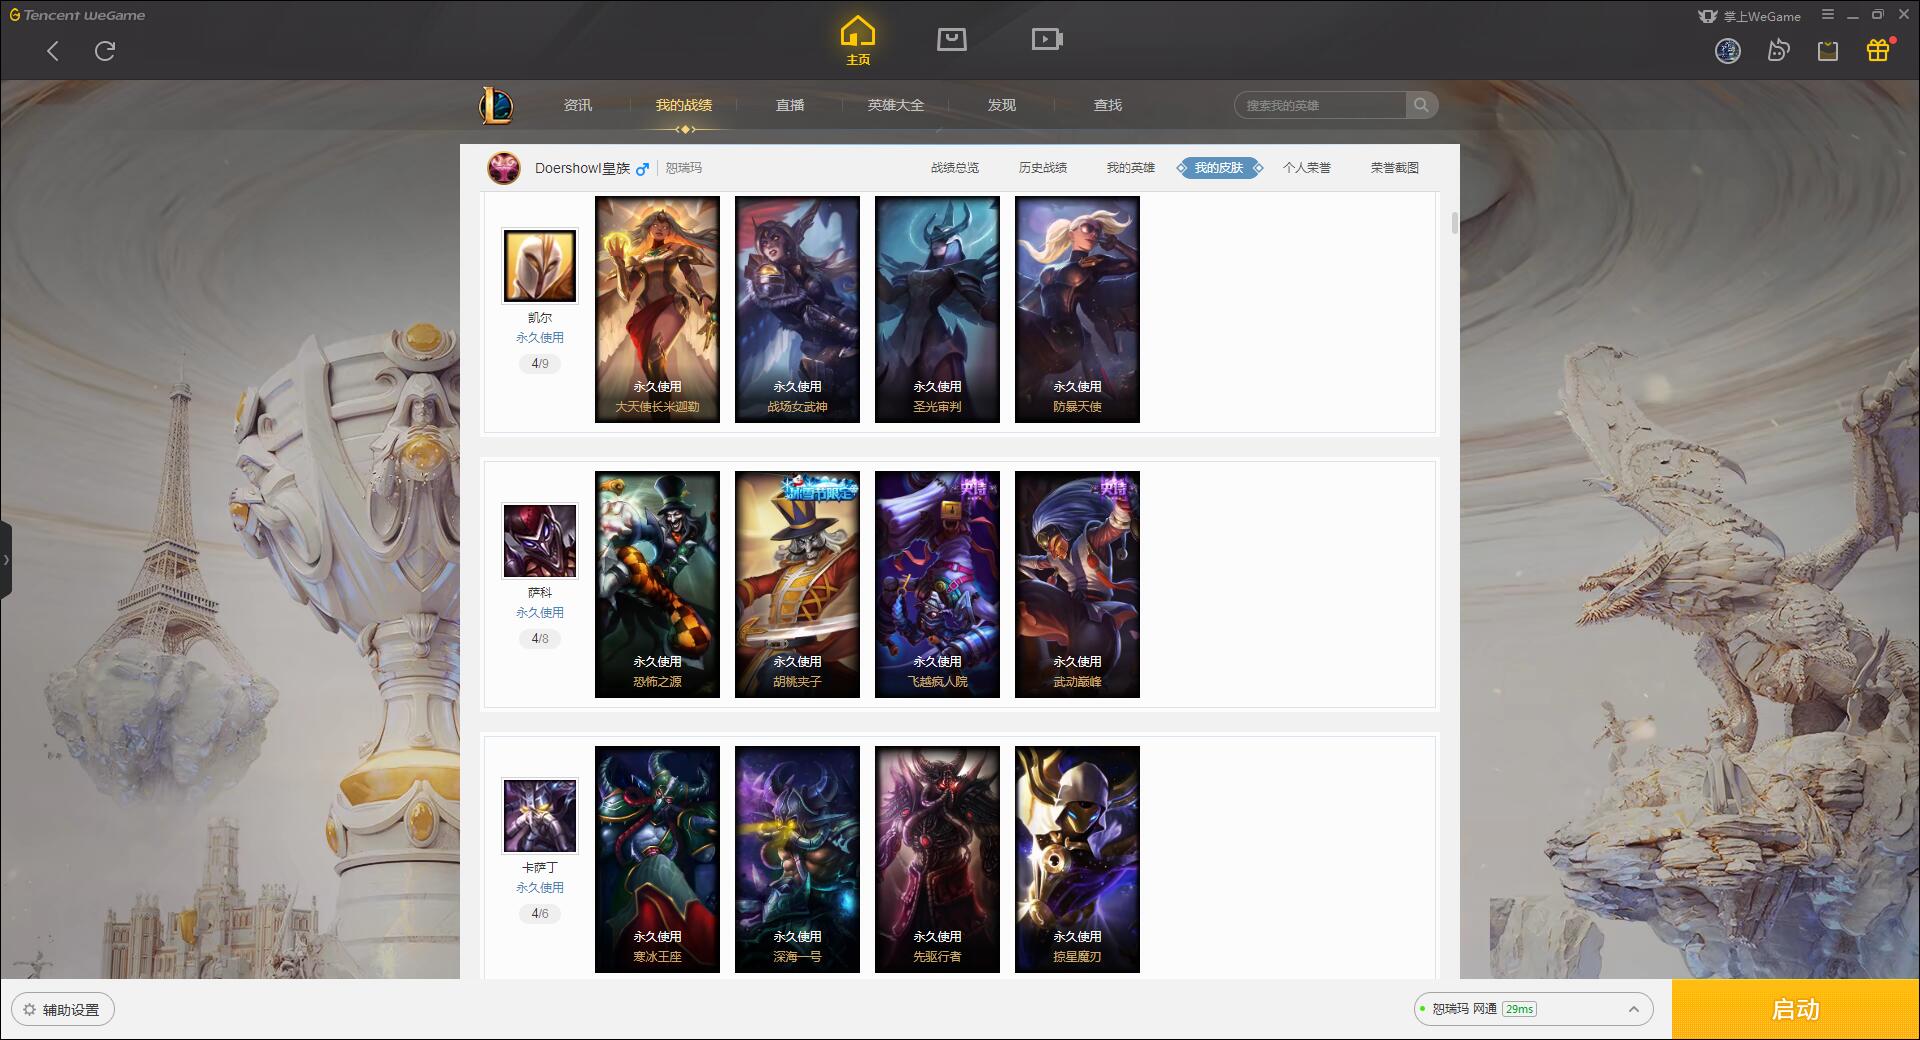Click the 4/9 skin count for 凯尔
Image resolution: width=1920 pixels, height=1040 pixels.
tap(540, 364)
